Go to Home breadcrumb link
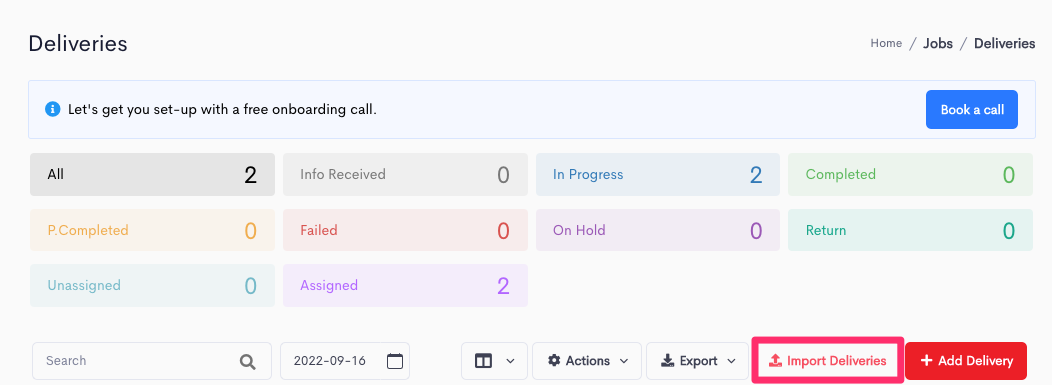The width and height of the screenshot is (1052, 385). [886, 43]
